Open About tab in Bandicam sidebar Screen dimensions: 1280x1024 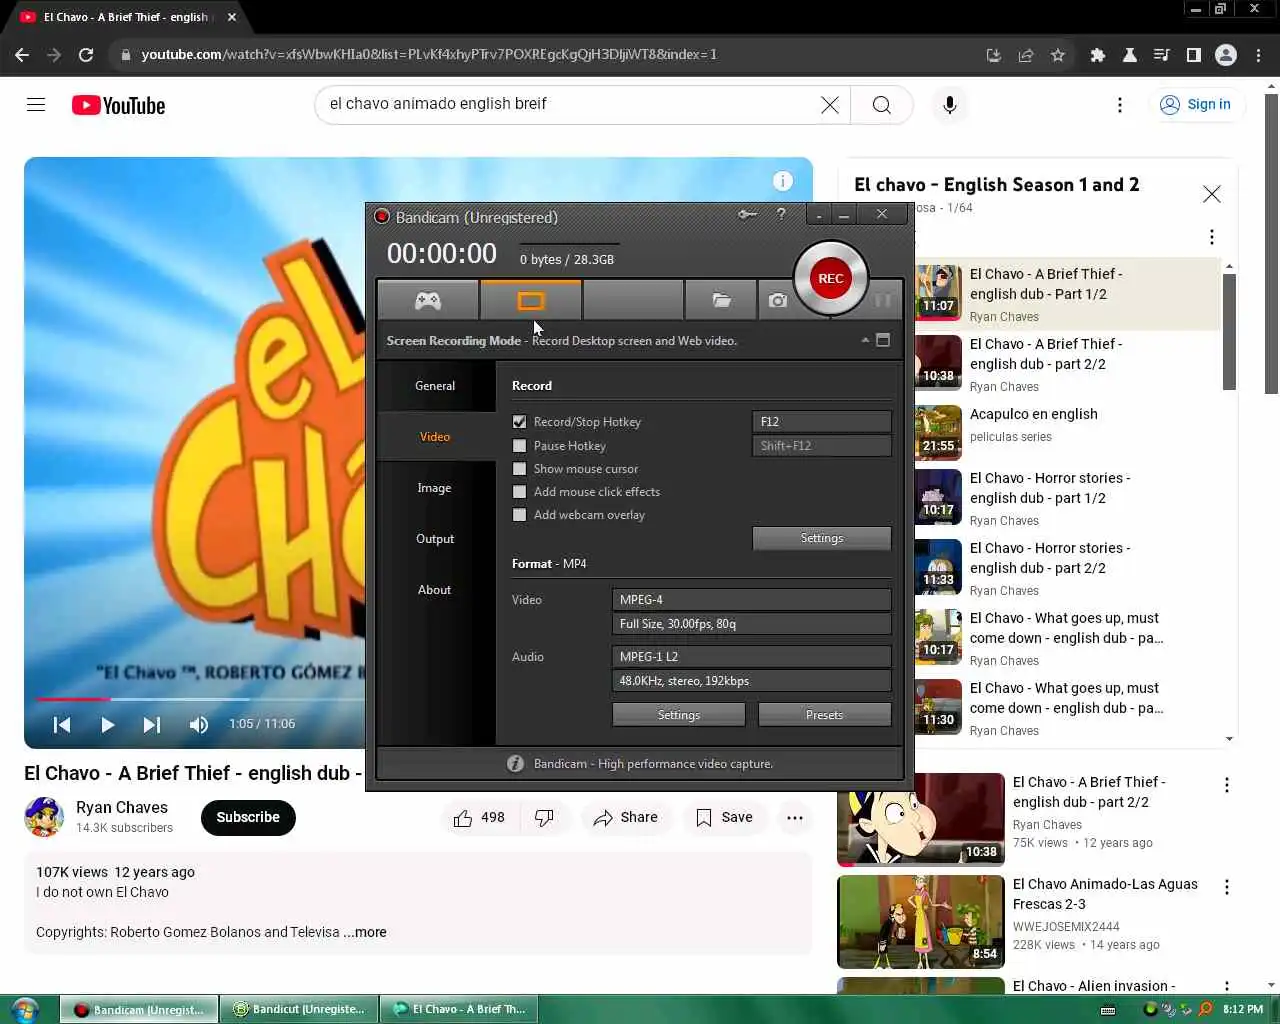[435, 590]
